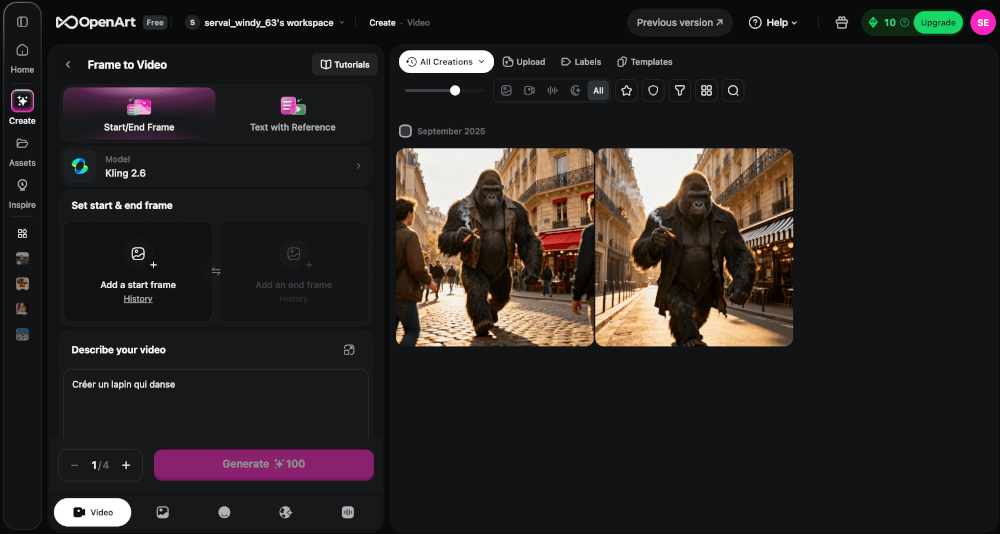Viewport: 1000px width, 534px height.
Task: Open History under Add a start frame
Action: 138,299
